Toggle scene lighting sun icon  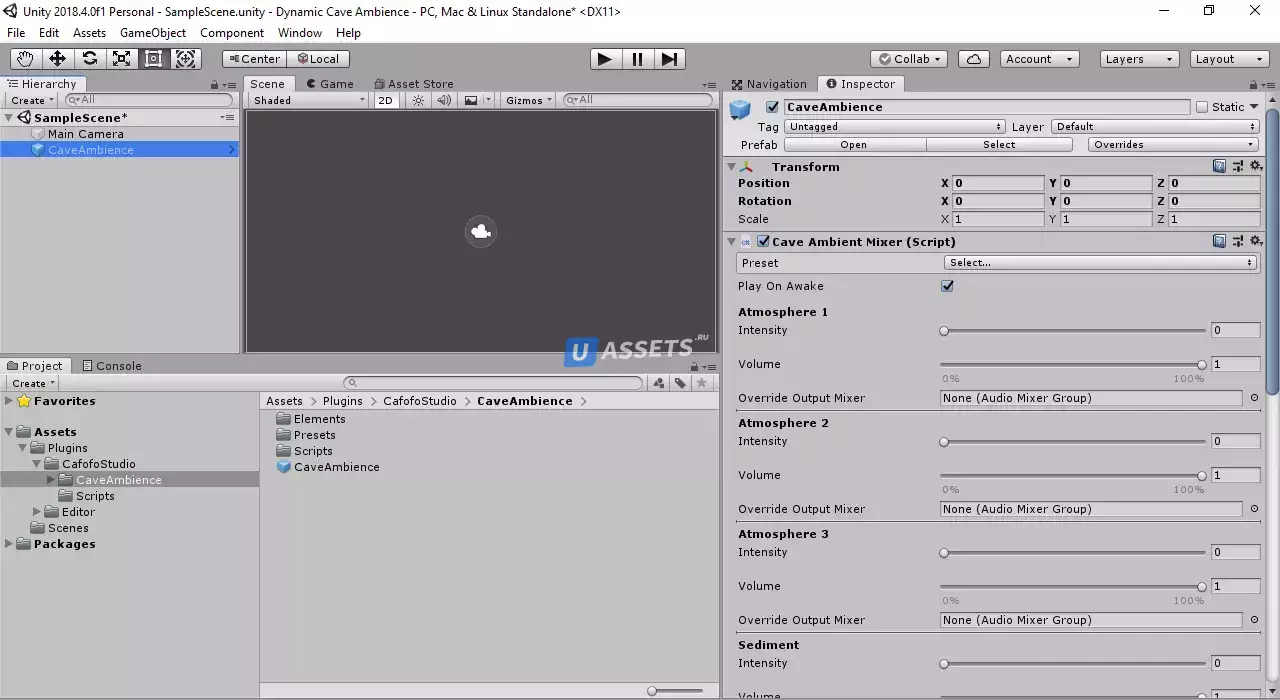tap(418, 100)
